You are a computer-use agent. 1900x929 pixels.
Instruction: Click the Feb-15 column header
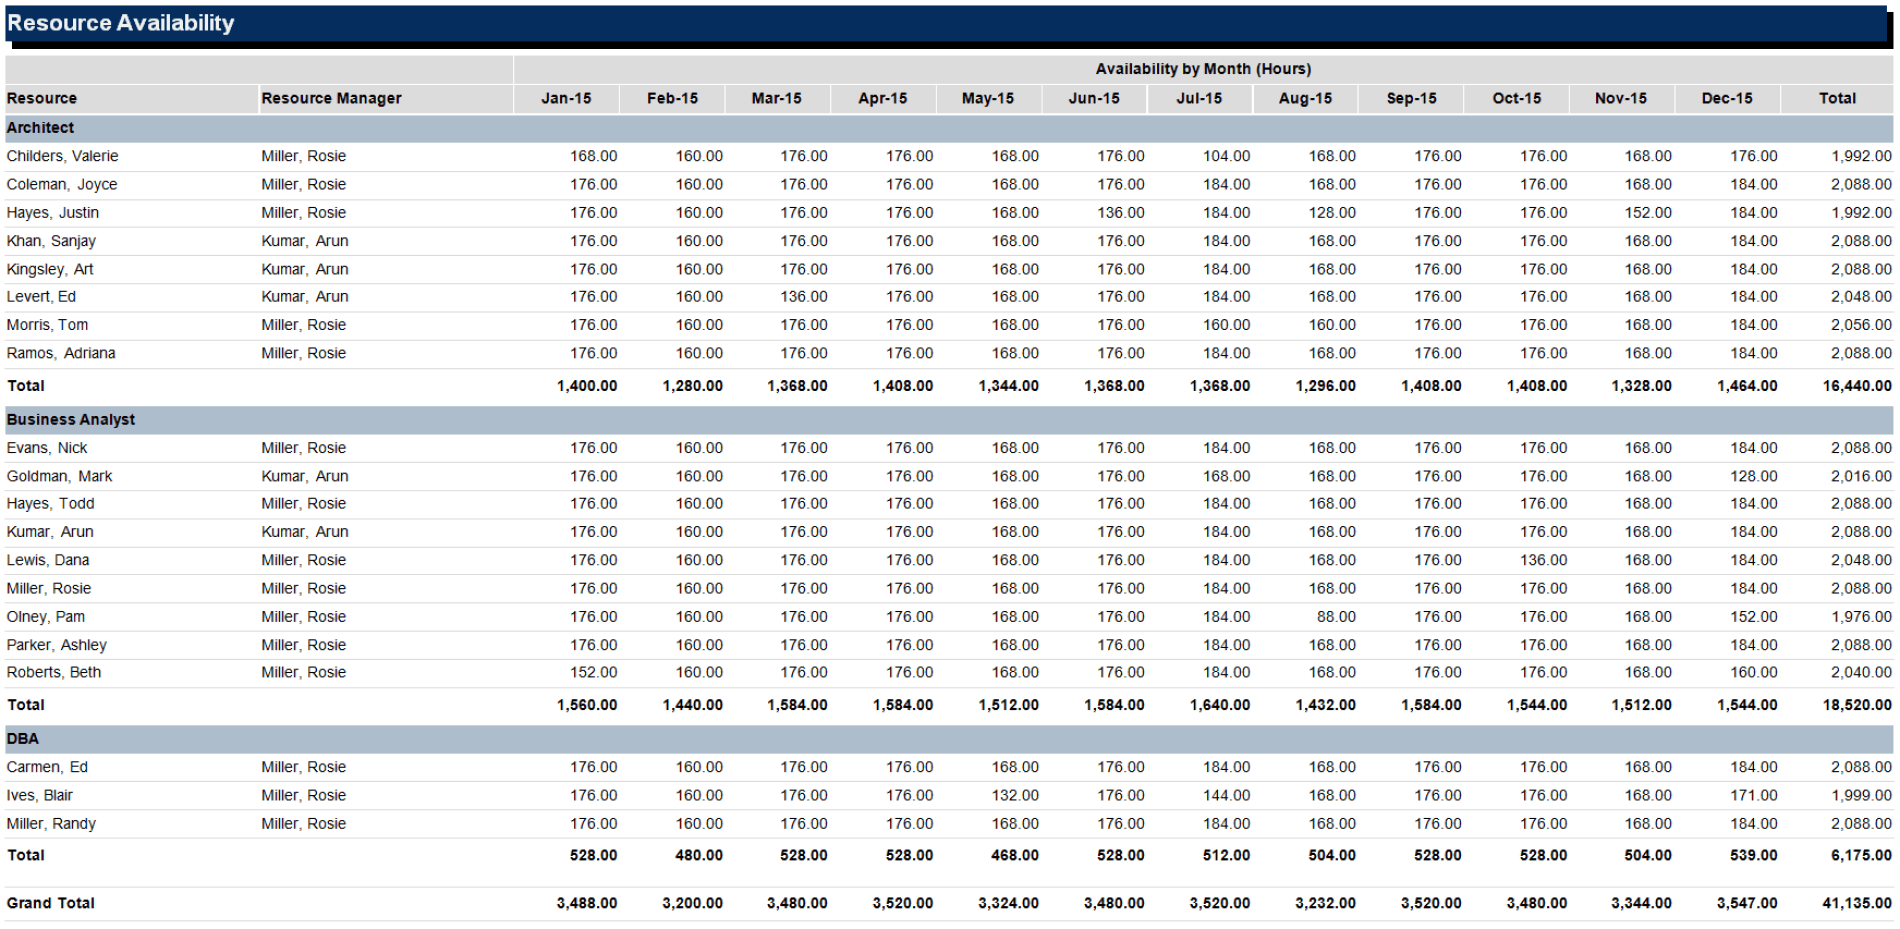[x=672, y=98]
